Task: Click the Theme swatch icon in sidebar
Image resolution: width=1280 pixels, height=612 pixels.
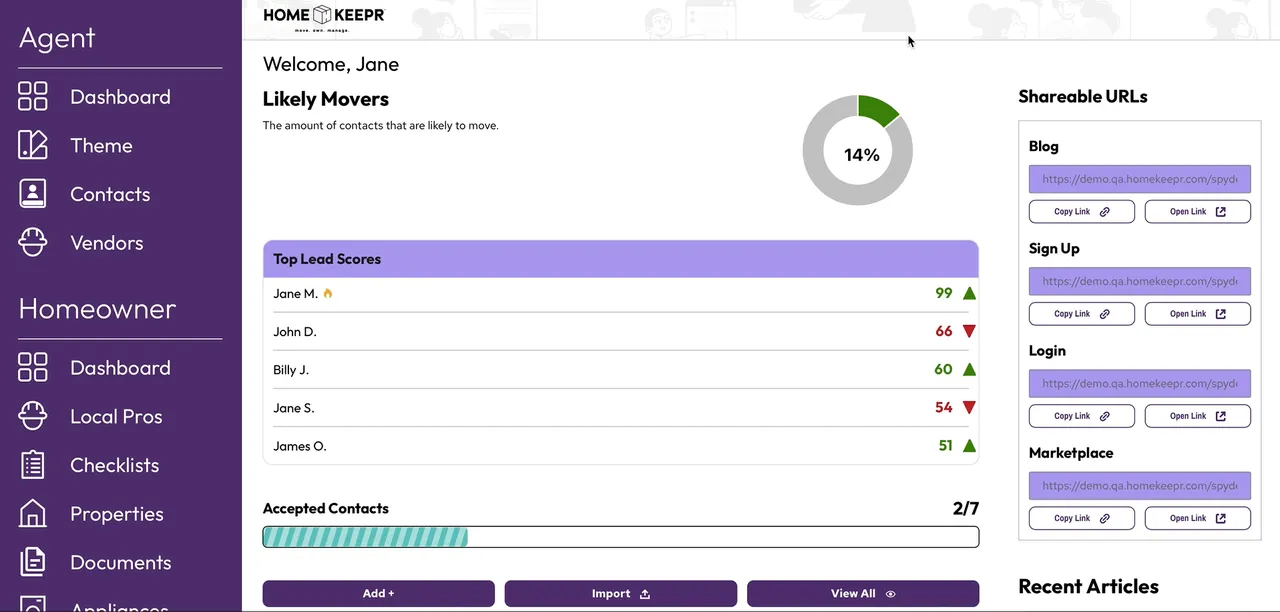Action: tap(33, 145)
